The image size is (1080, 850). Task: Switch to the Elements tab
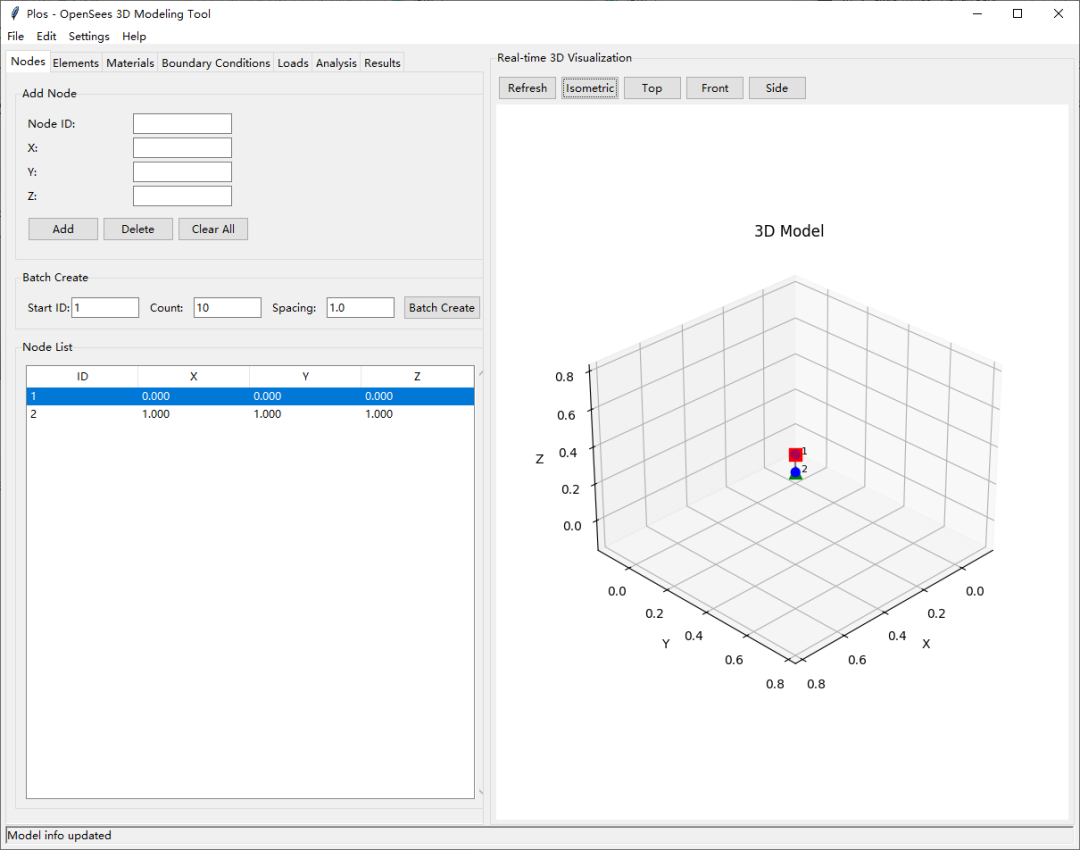(x=76, y=63)
